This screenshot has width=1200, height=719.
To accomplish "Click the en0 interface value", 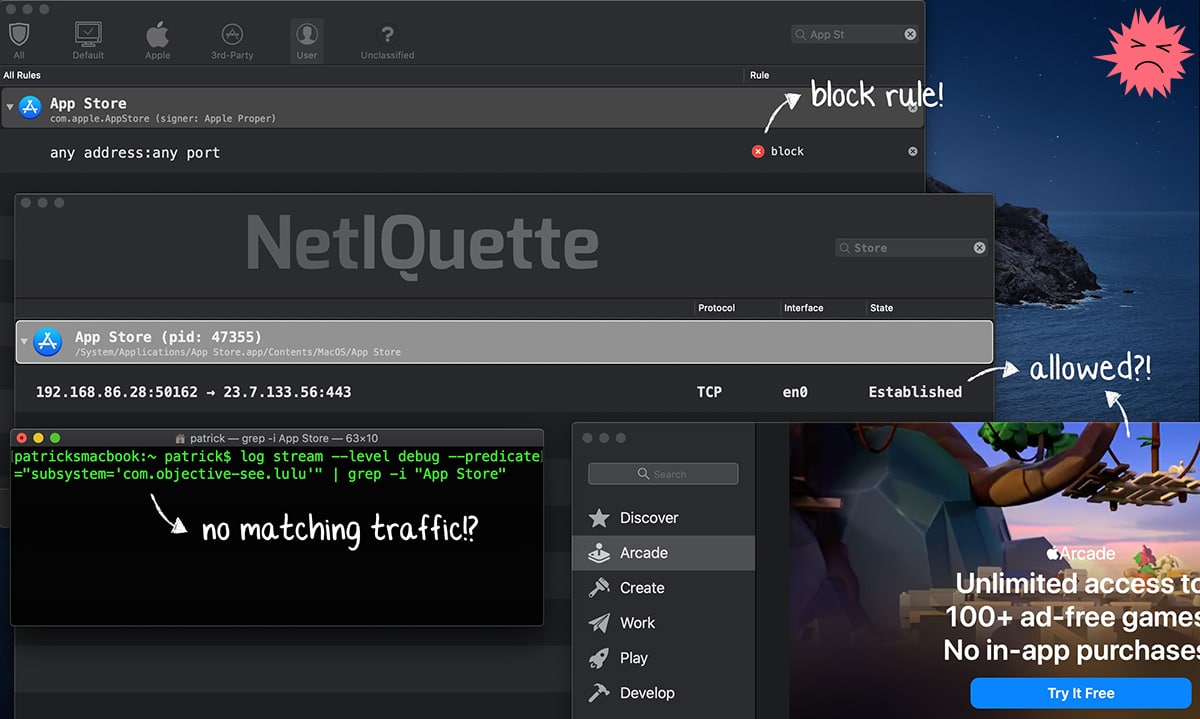I will coord(795,392).
